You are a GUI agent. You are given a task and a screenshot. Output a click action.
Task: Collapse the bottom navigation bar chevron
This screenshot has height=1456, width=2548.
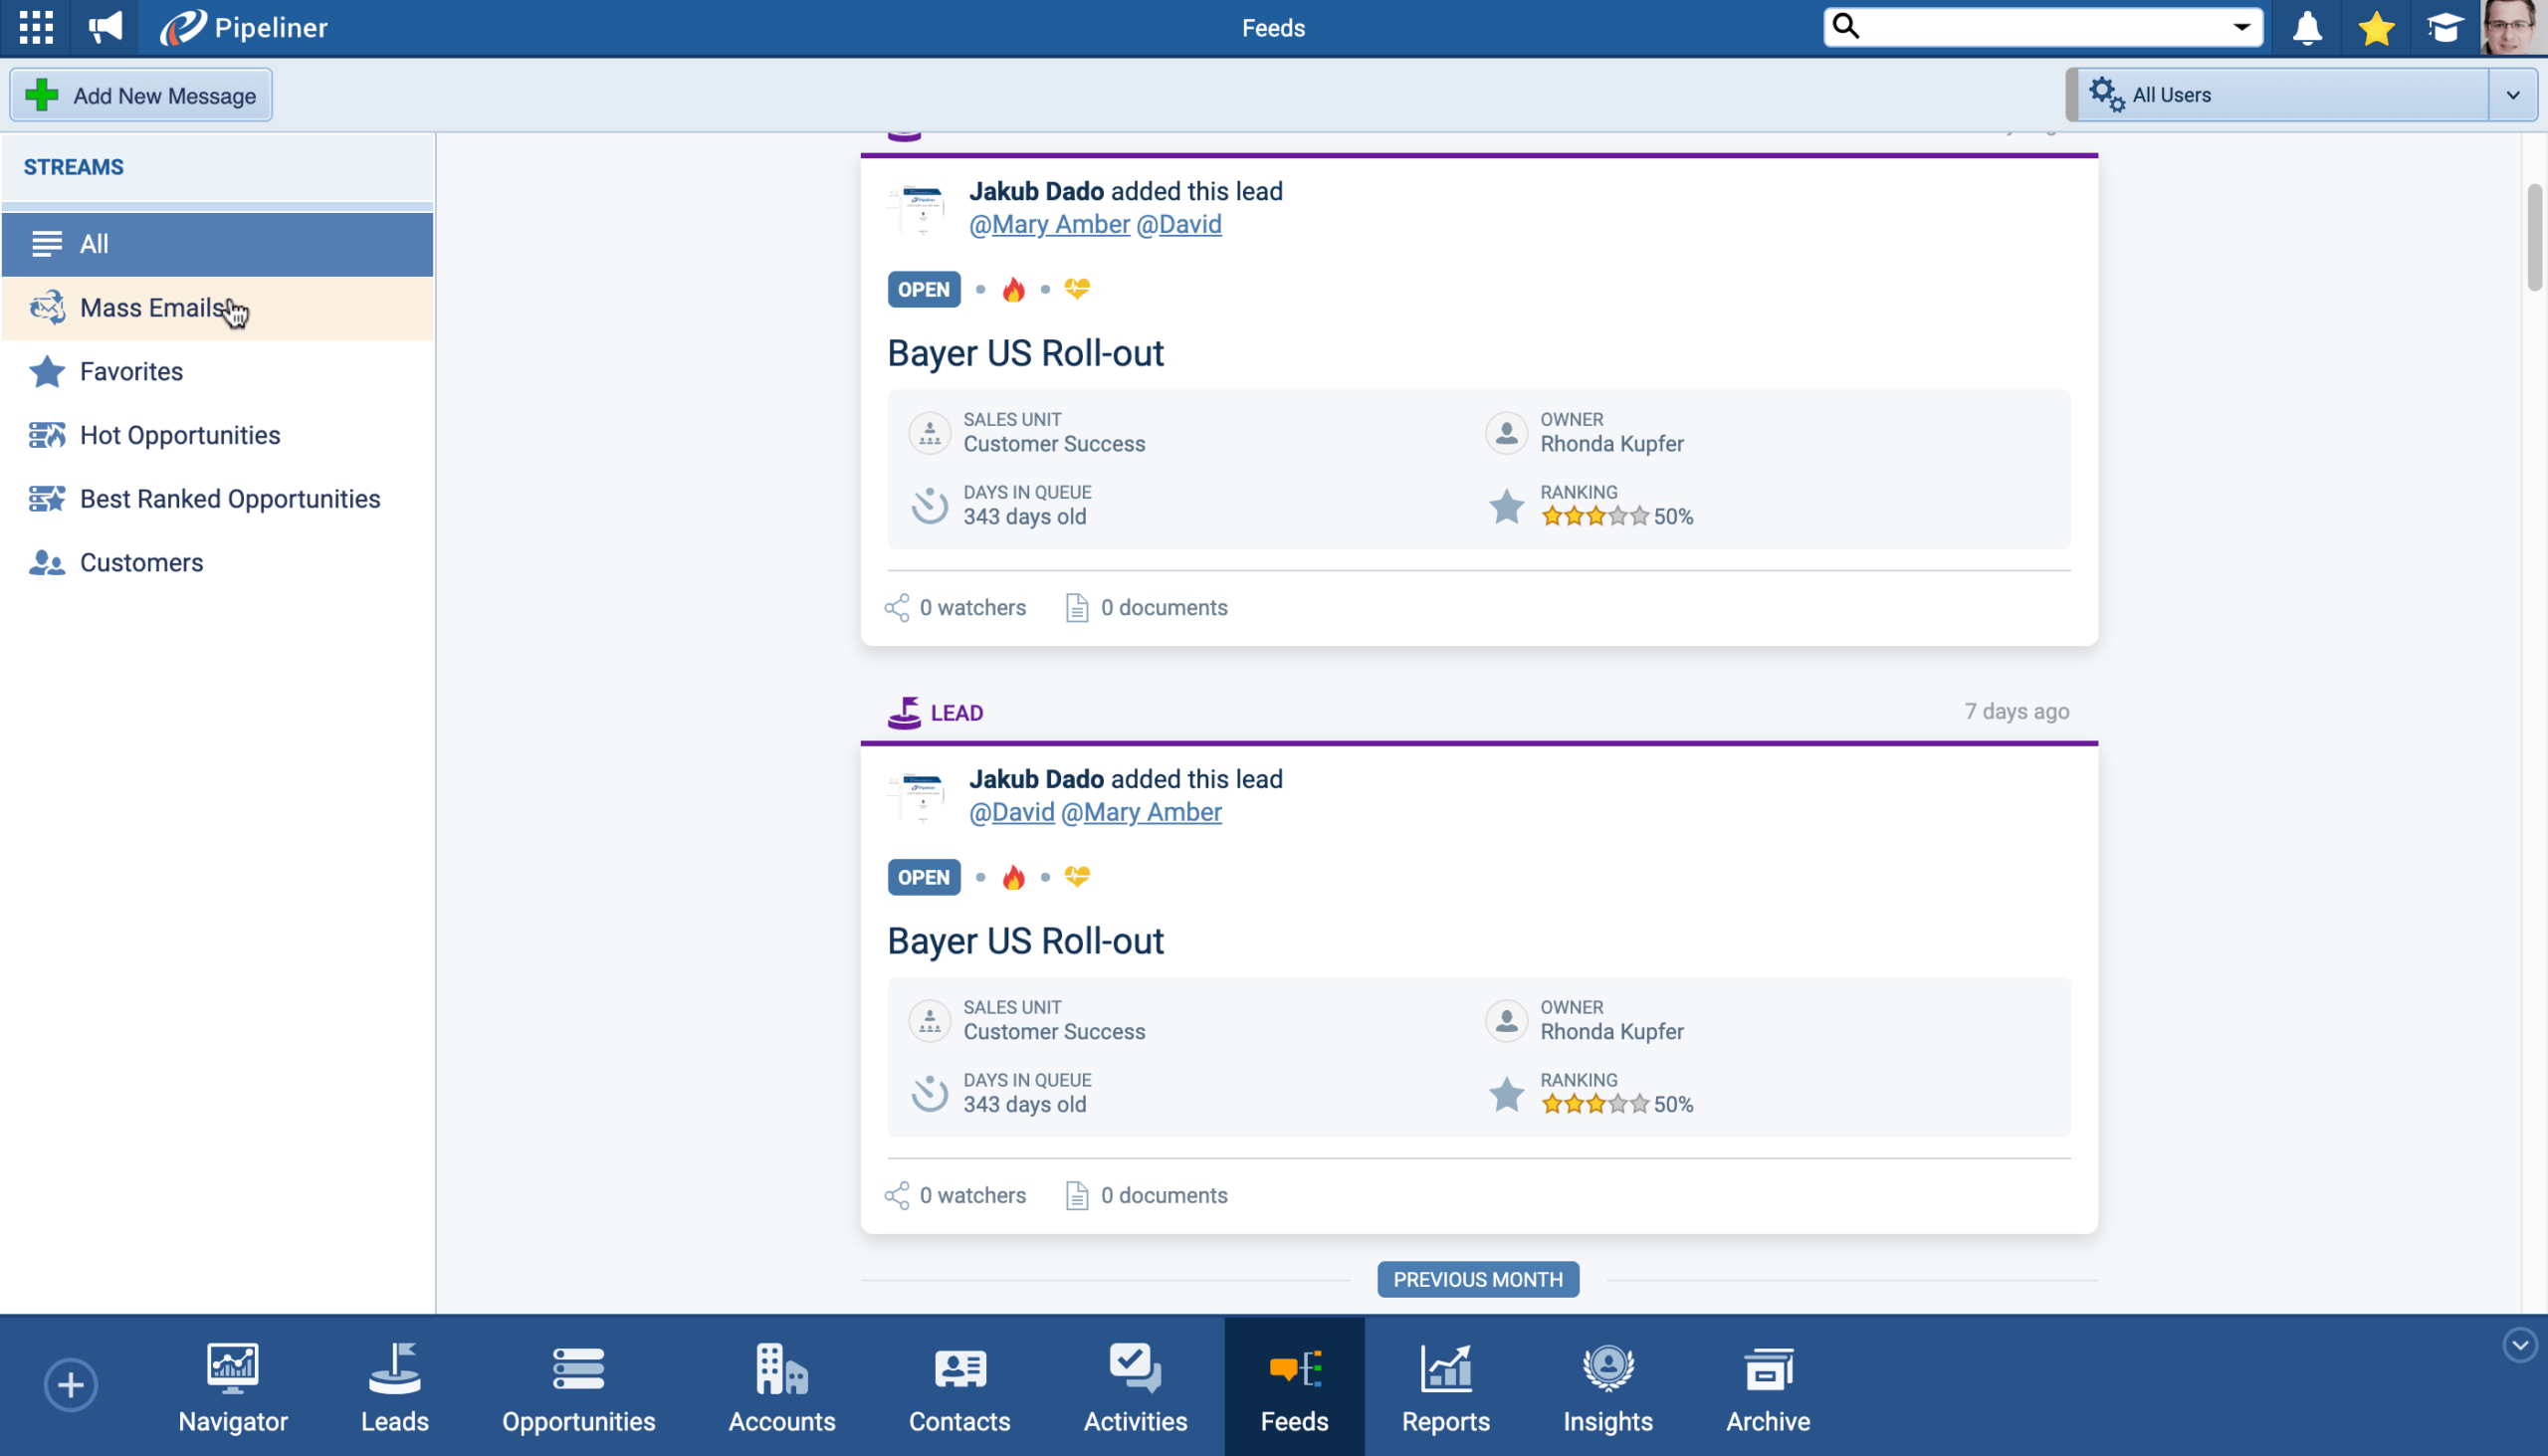(x=2519, y=1345)
